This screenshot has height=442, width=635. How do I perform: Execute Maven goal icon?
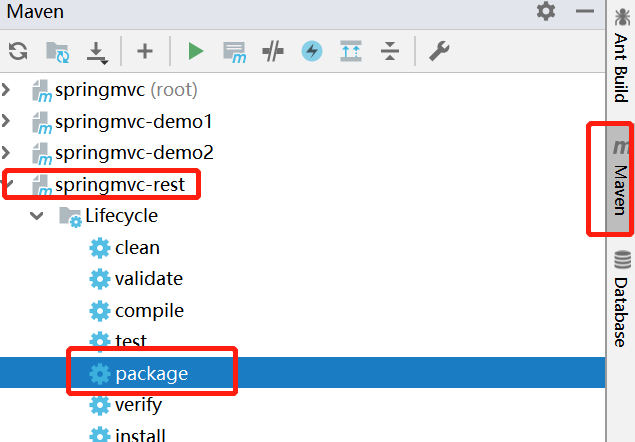point(234,52)
